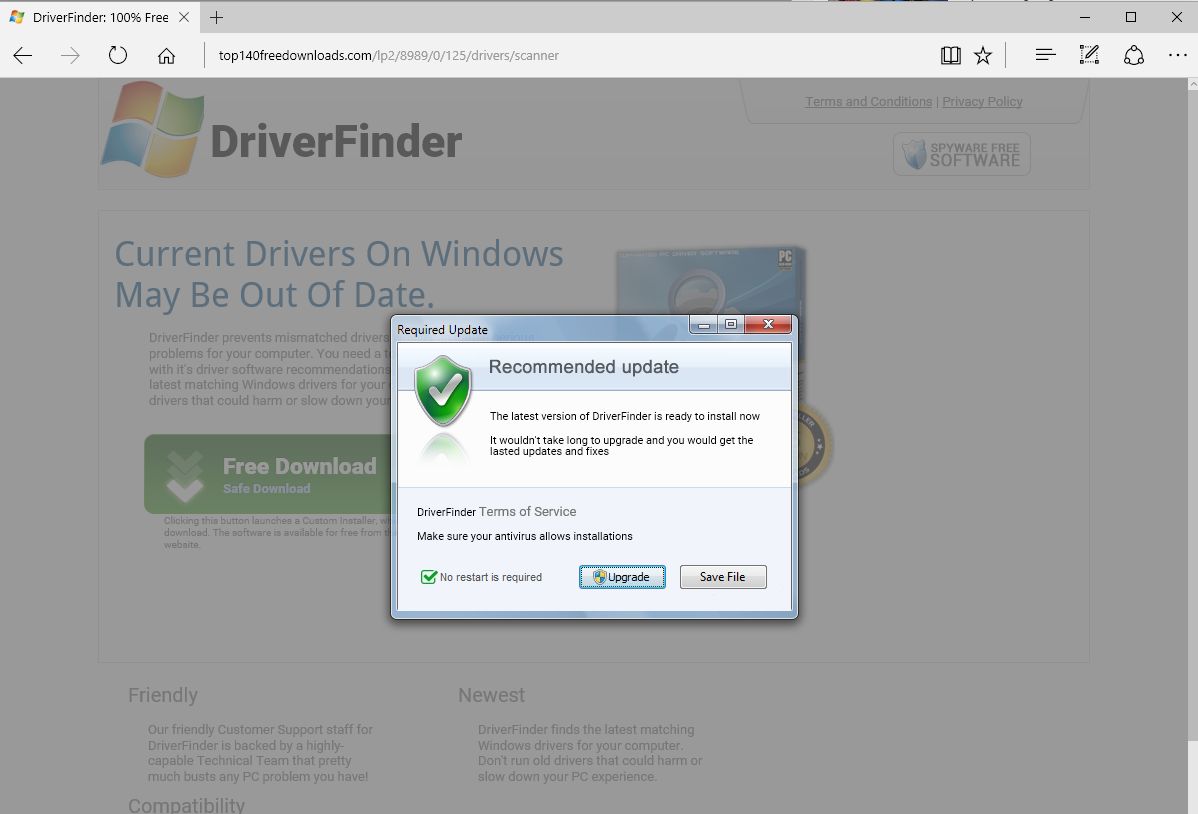Open the browser home page
Viewport: 1198px width, 814px height.
(166, 55)
